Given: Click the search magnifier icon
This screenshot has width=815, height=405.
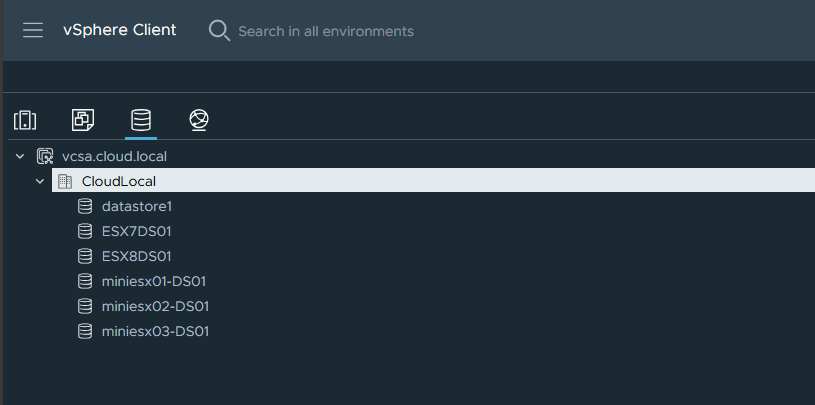Looking at the screenshot, I should (219, 30).
